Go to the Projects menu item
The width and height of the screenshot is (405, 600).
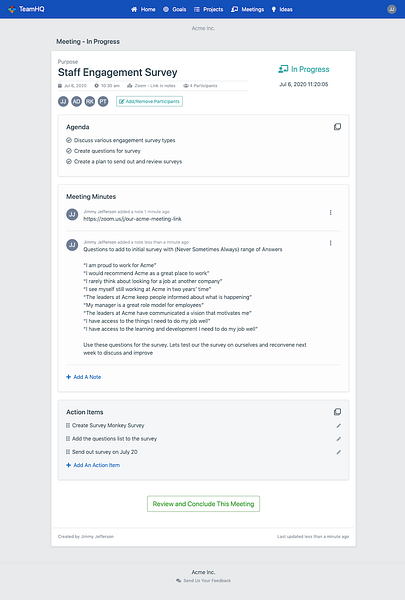pyautogui.click(x=208, y=9)
